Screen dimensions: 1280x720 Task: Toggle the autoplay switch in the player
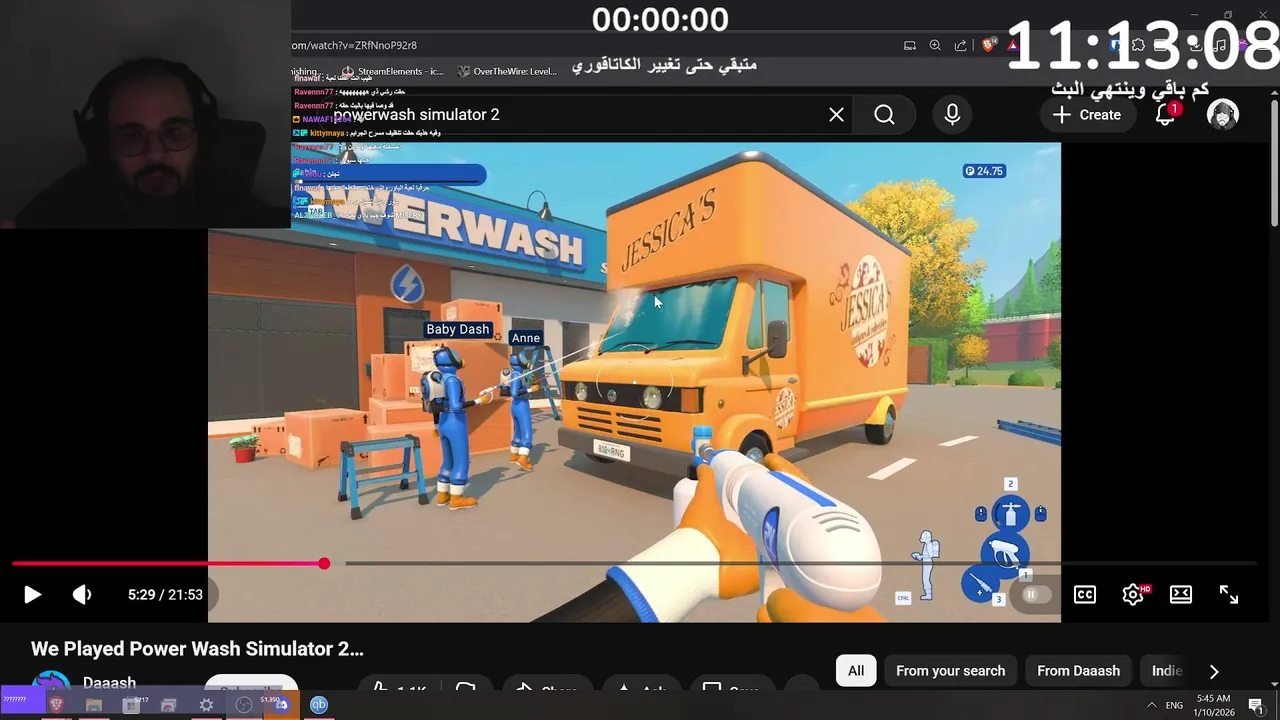(1035, 595)
